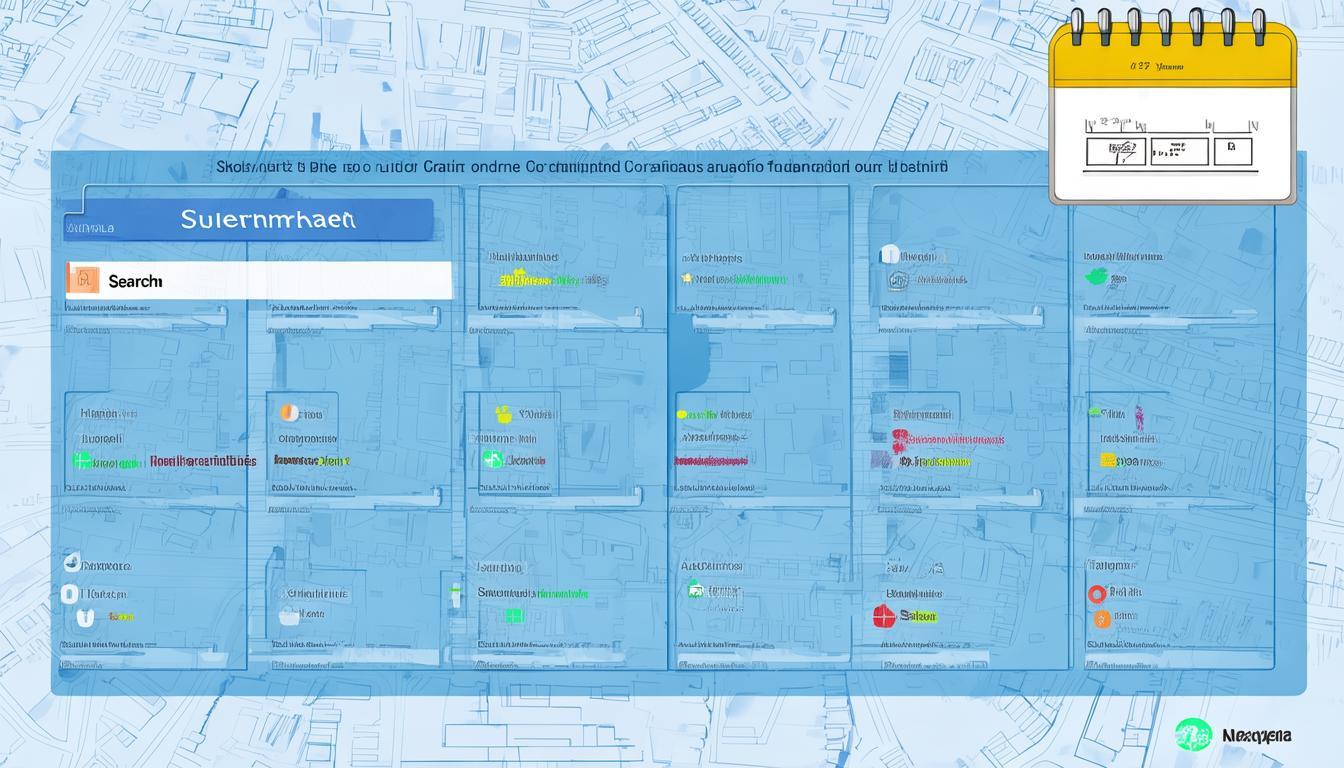Click the first box in the calendar notepad
Viewport: 1344px width, 768px height.
pos(1114,152)
